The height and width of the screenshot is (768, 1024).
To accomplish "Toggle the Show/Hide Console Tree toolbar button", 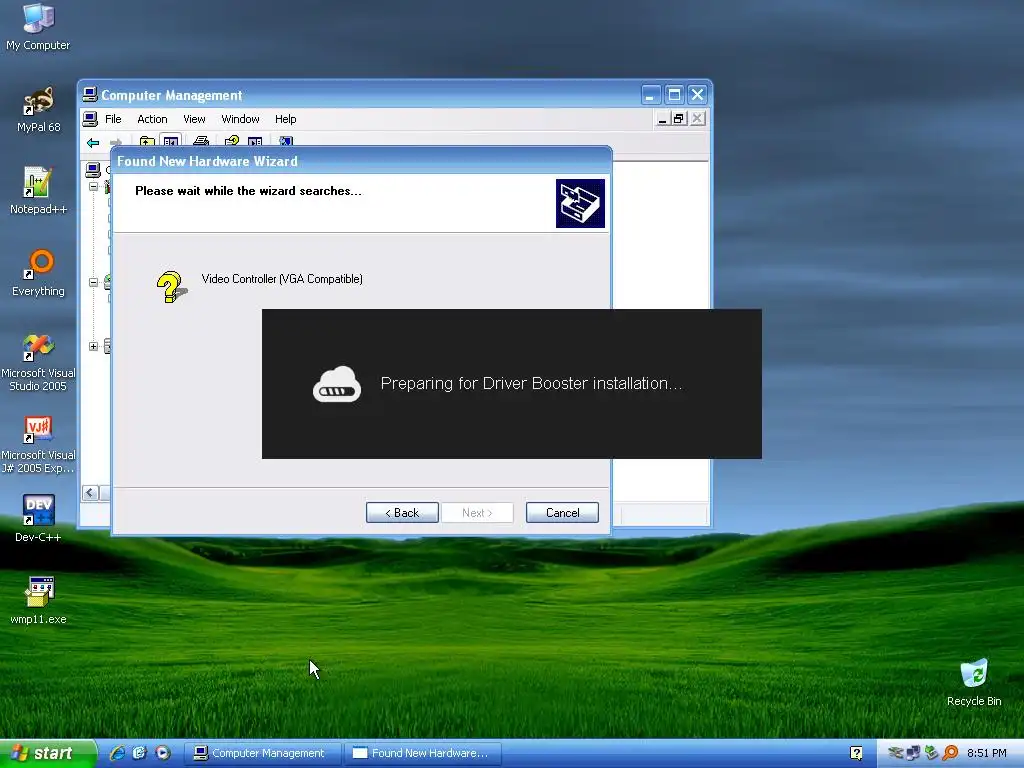I will [x=170, y=141].
